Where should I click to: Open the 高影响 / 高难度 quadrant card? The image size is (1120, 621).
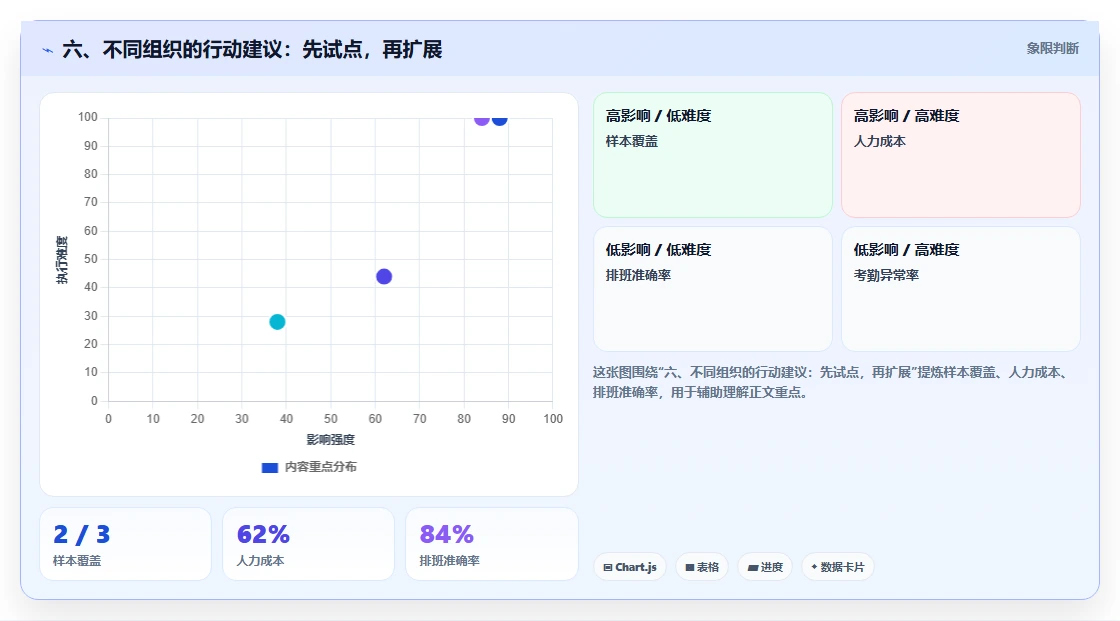coord(960,154)
